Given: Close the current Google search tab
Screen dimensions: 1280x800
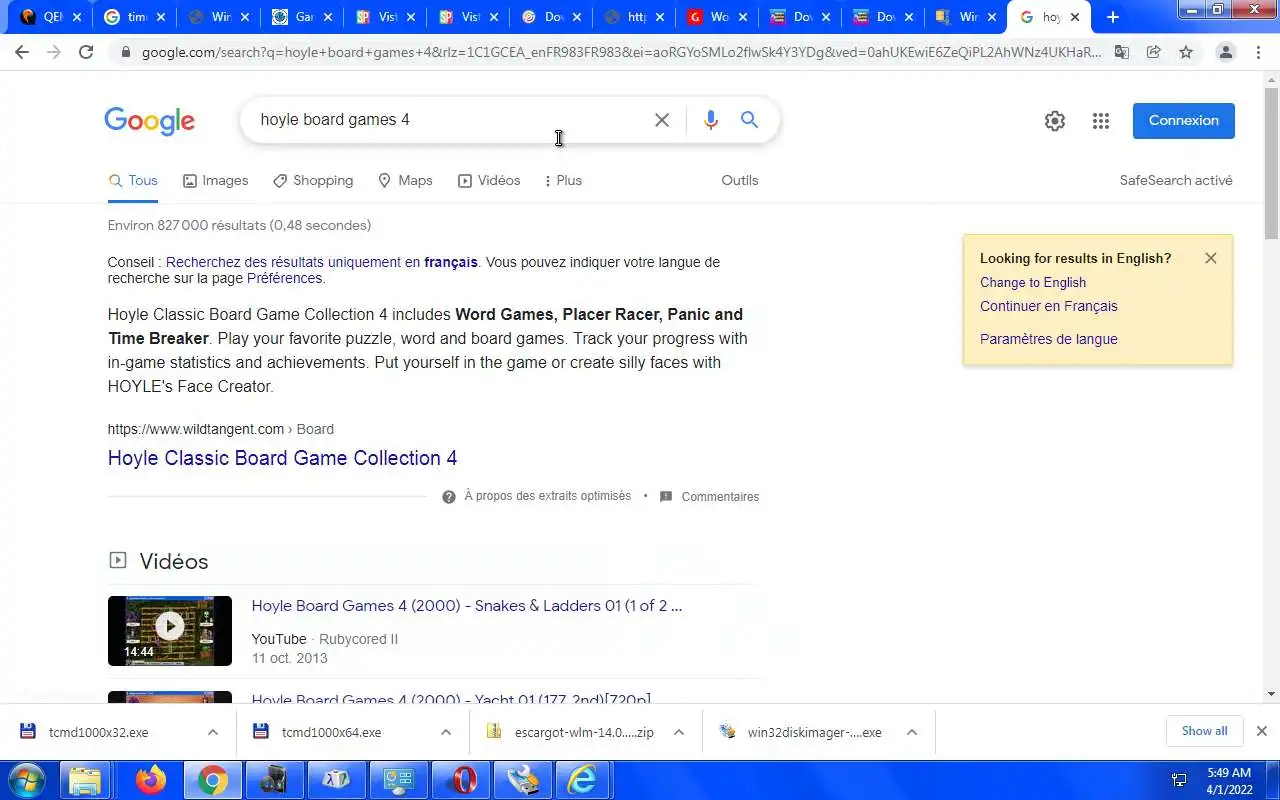Looking at the screenshot, I should [1075, 17].
